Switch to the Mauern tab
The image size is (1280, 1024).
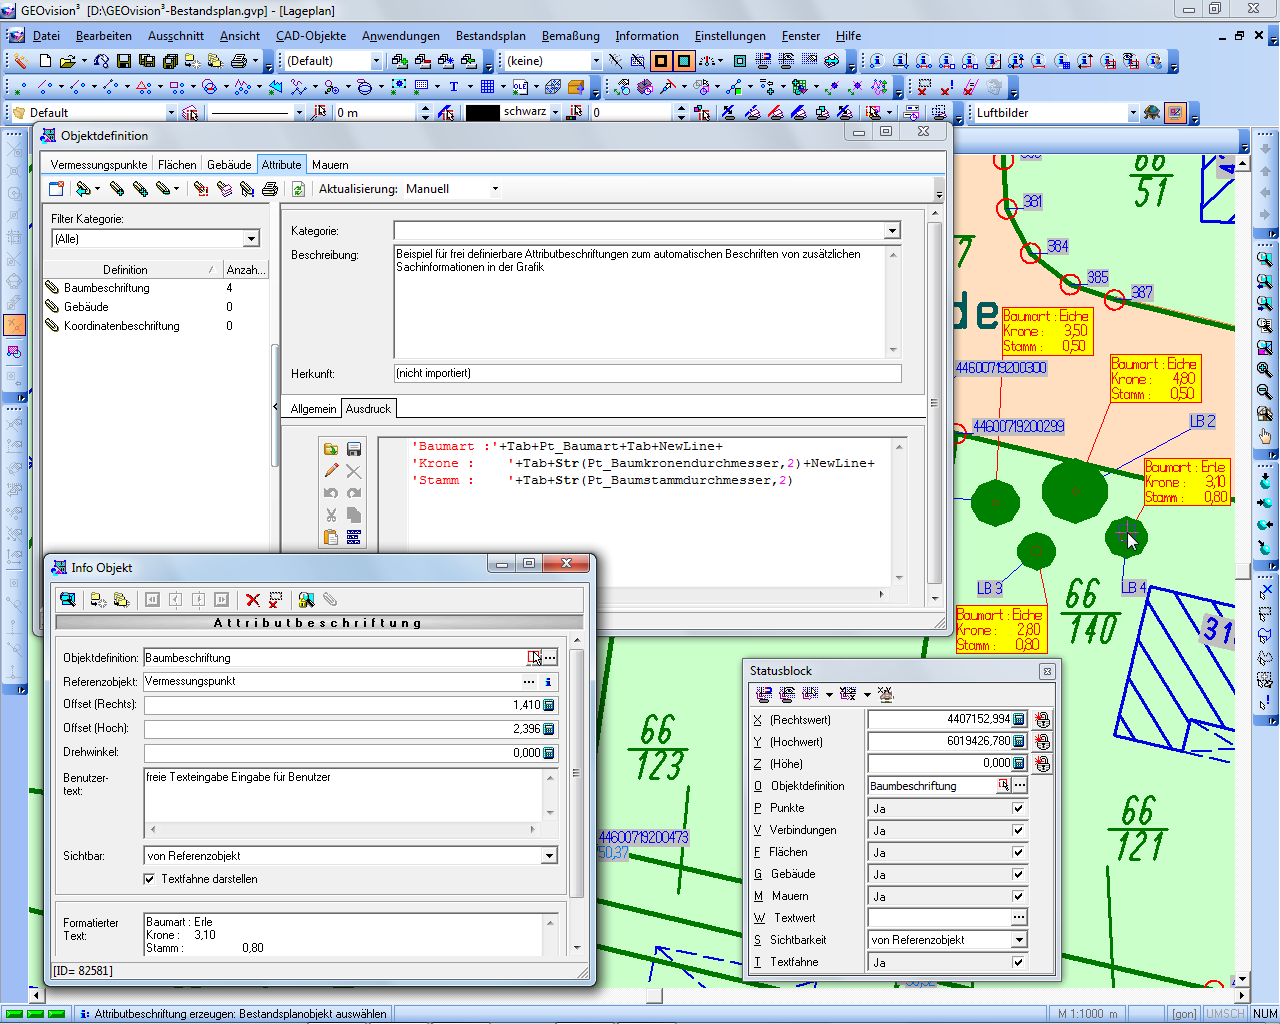click(330, 165)
